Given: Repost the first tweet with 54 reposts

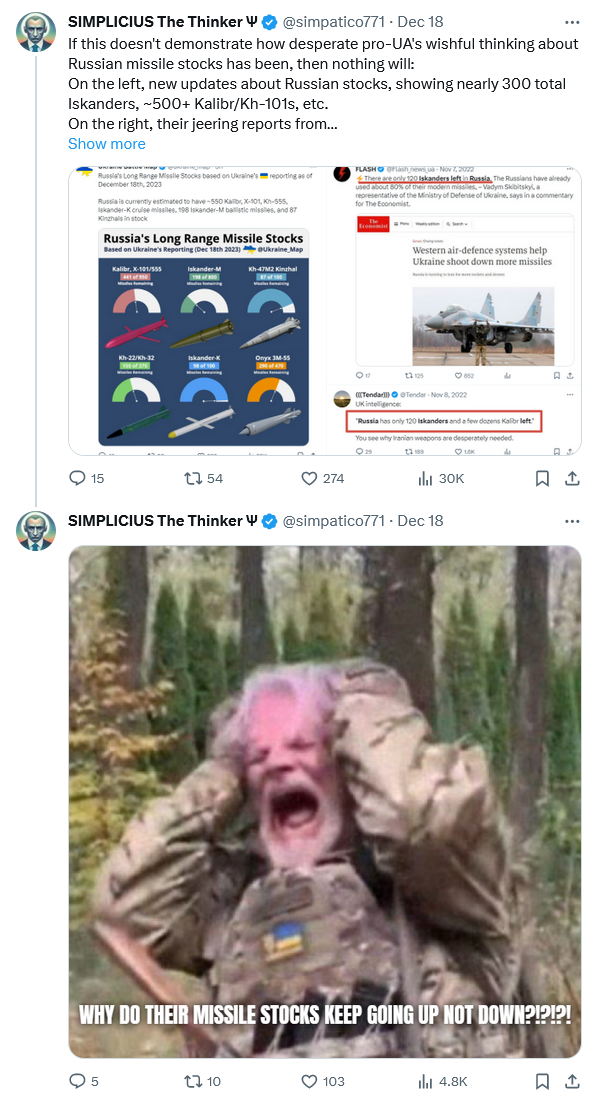Looking at the screenshot, I should click(203, 478).
